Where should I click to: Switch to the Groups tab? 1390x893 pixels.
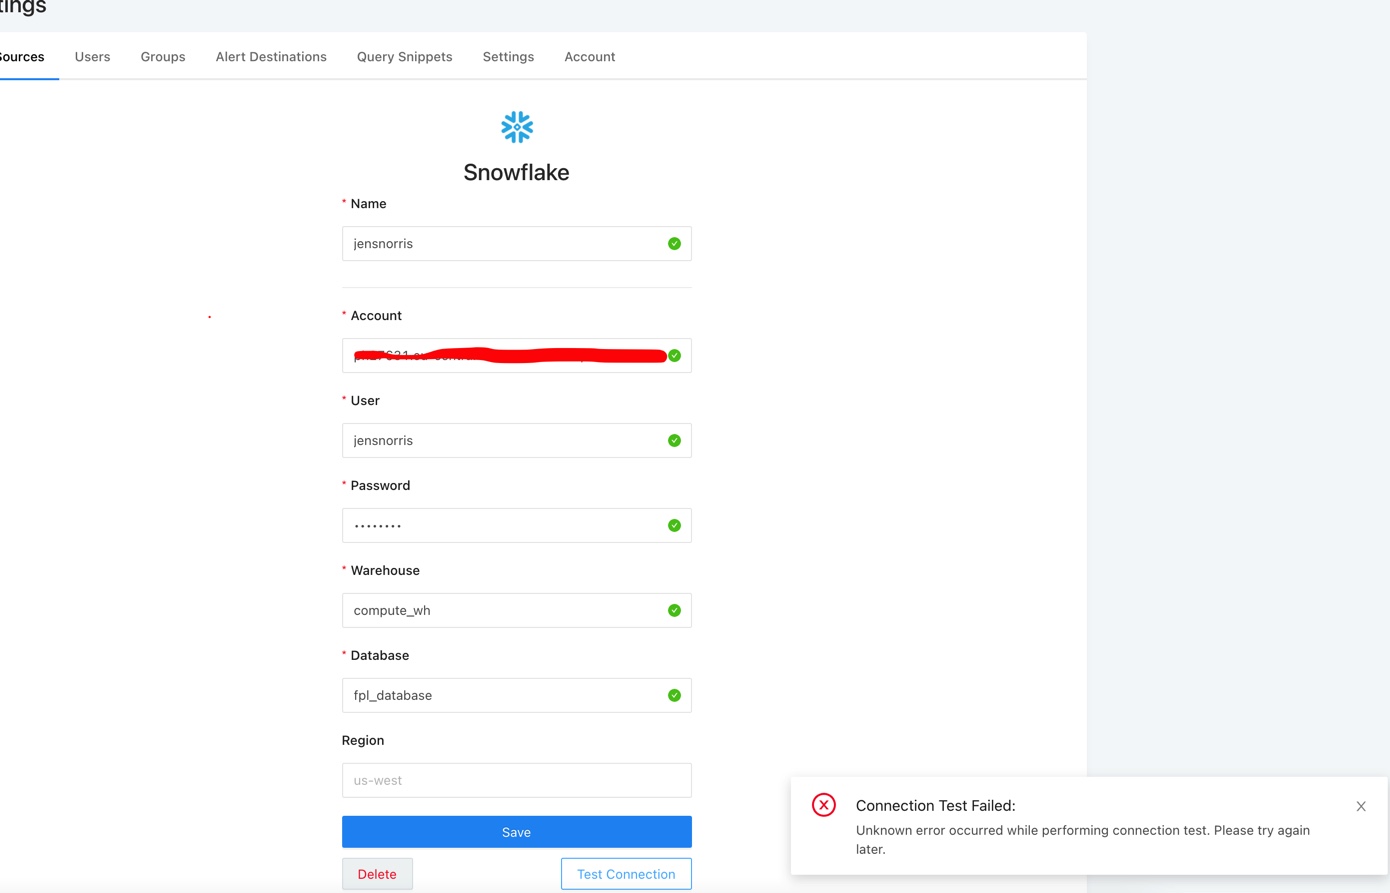(x=163, y=57)
